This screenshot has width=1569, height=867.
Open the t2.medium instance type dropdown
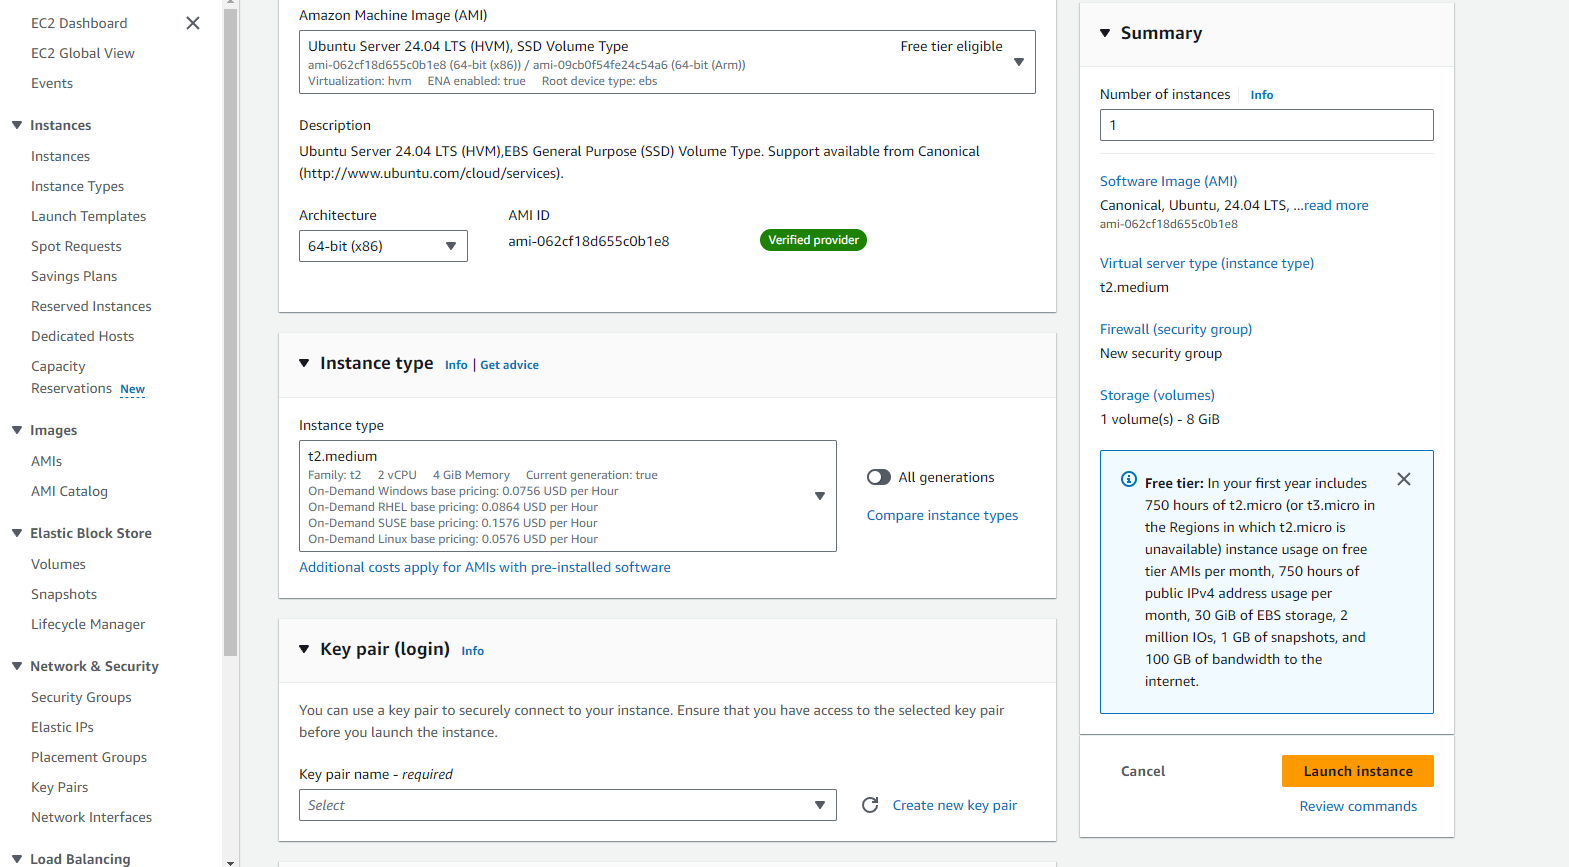[x=567, y=496]
